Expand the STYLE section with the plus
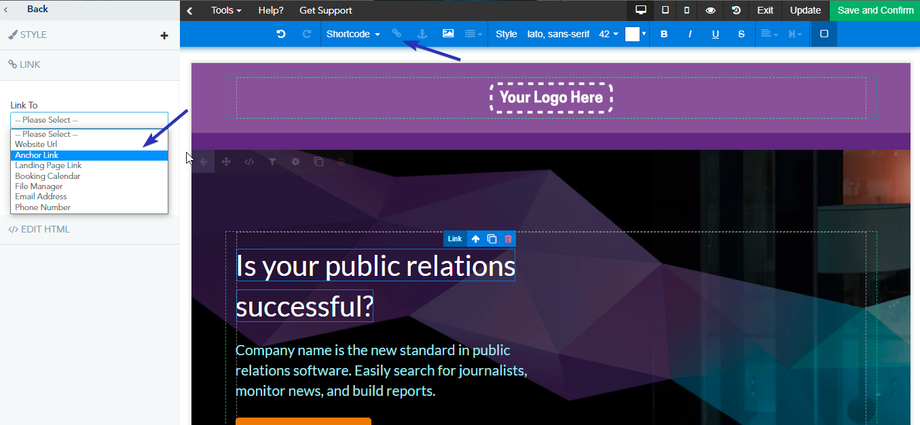 tap(164, 35)
